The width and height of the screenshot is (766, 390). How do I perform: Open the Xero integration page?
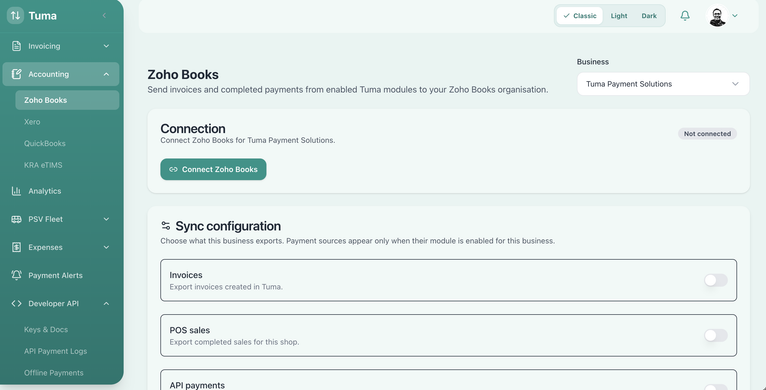[x=32, y=122]
